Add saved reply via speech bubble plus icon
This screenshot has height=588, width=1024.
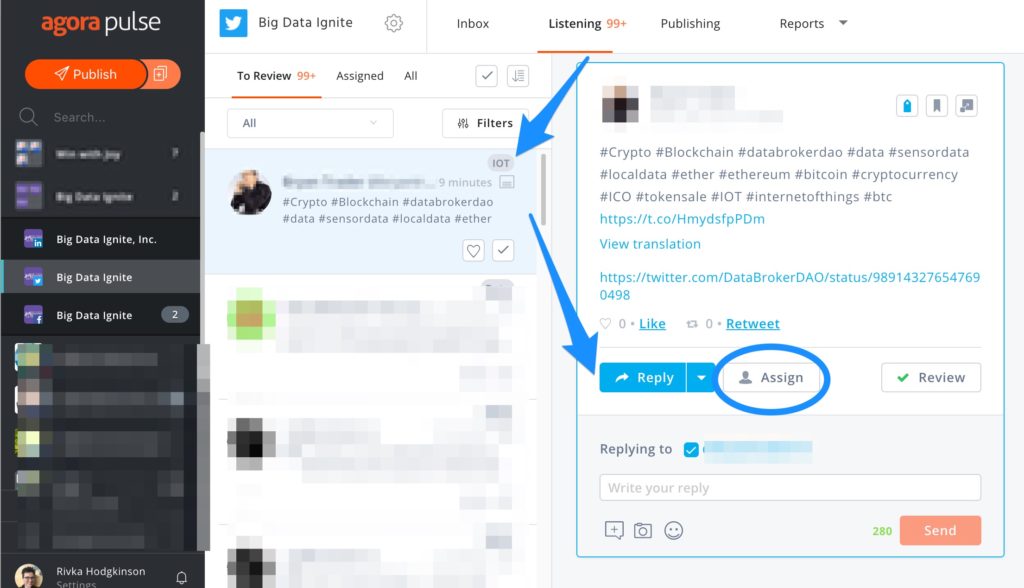pos(614,531)
